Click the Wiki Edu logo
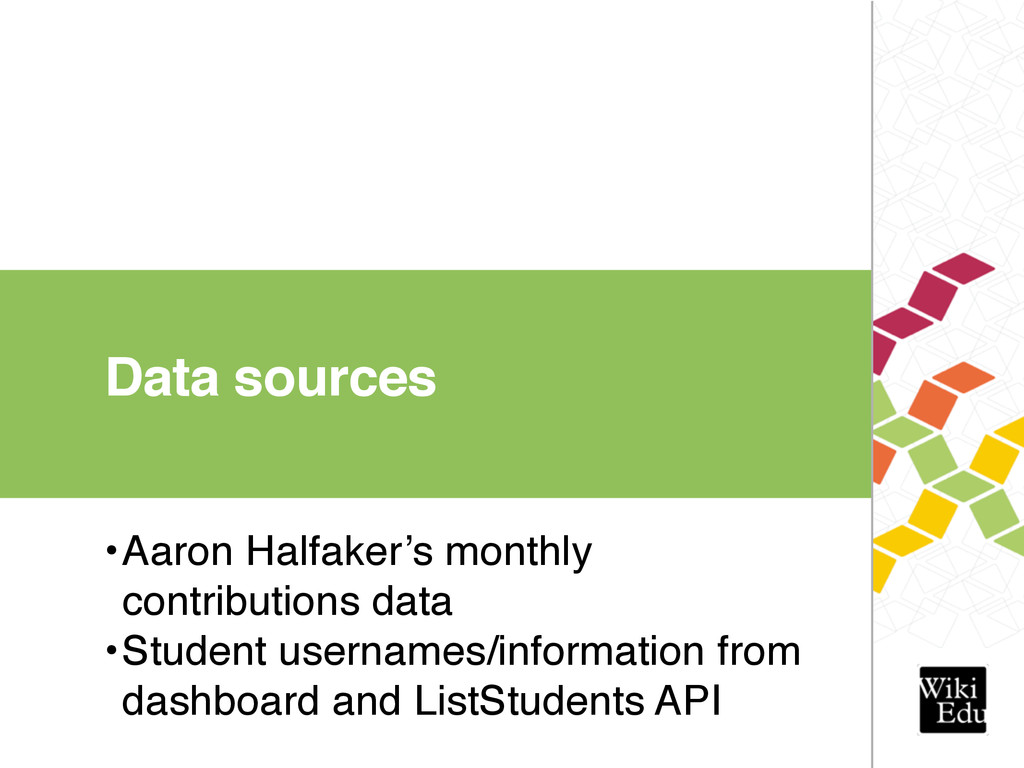1024x768 pixels. (953, 699)
